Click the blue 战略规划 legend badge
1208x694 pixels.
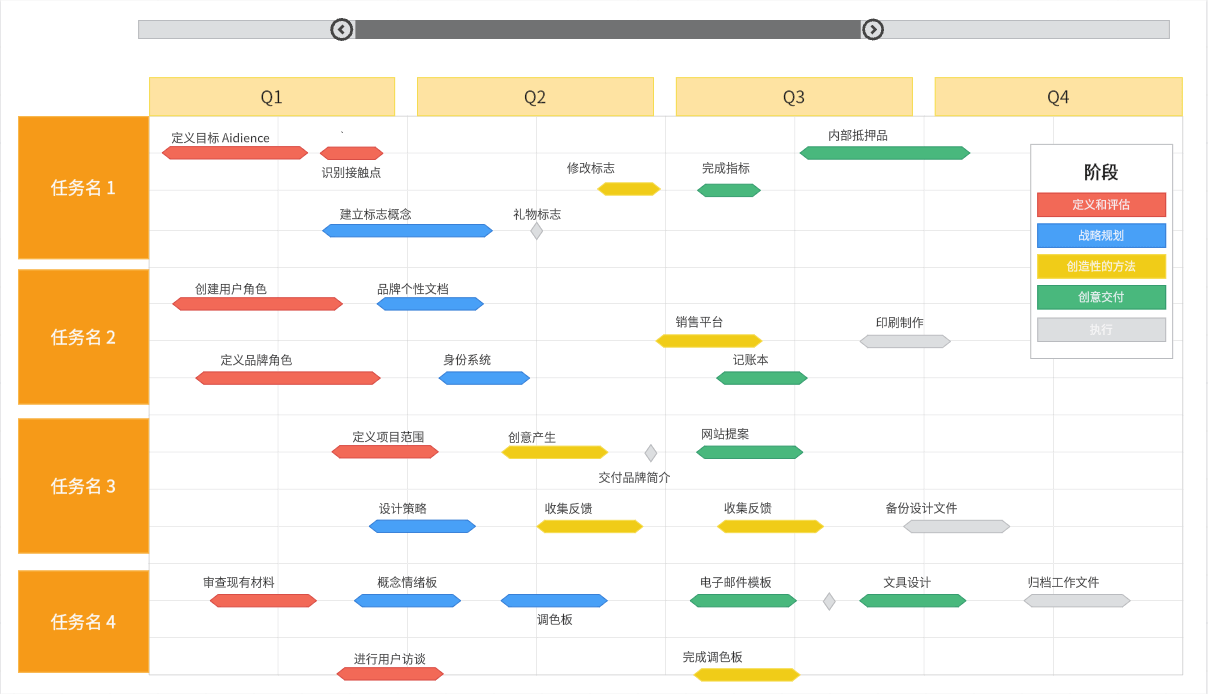pos(1101,235)
